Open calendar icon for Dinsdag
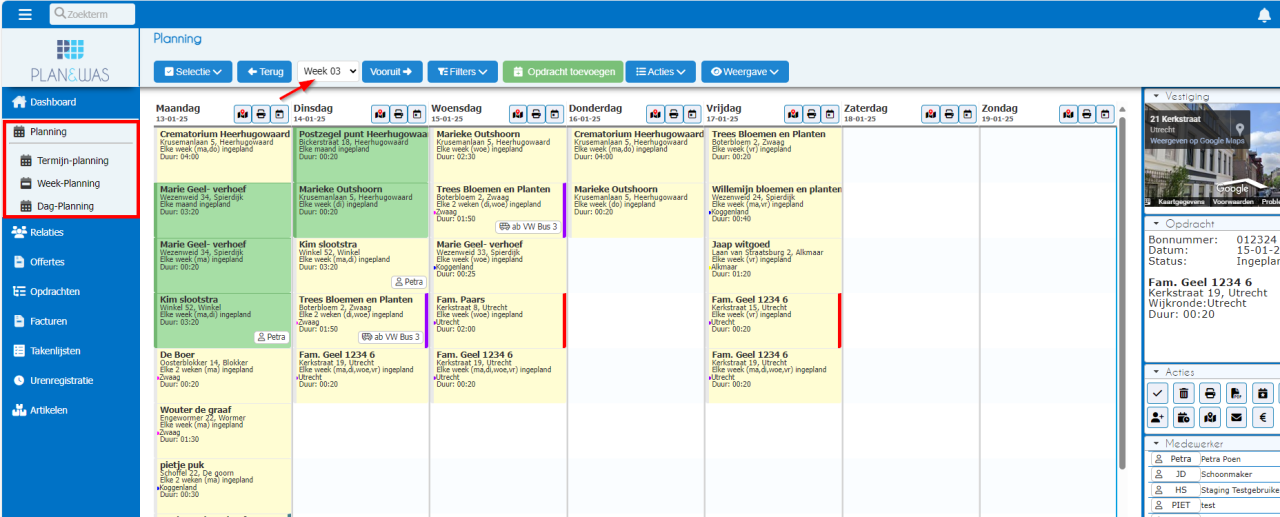 pos(417,114)
